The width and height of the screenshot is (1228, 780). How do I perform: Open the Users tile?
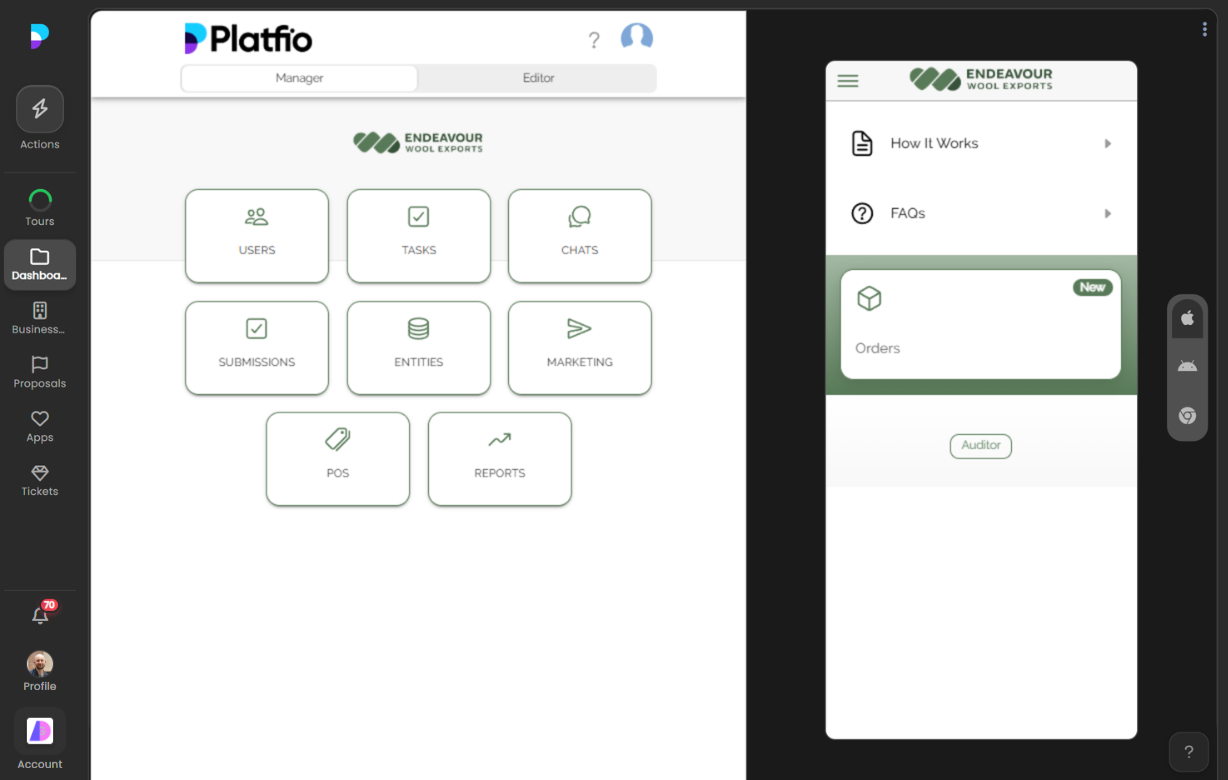click(x=257, y=236)
